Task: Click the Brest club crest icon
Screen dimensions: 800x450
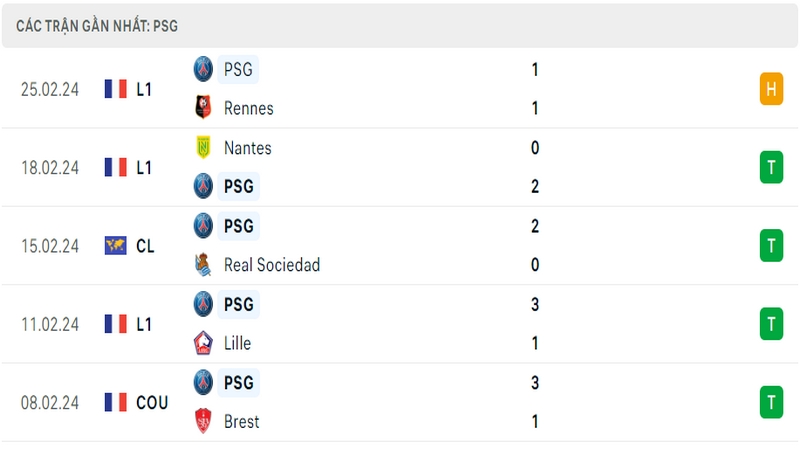Action: point(203,421)
